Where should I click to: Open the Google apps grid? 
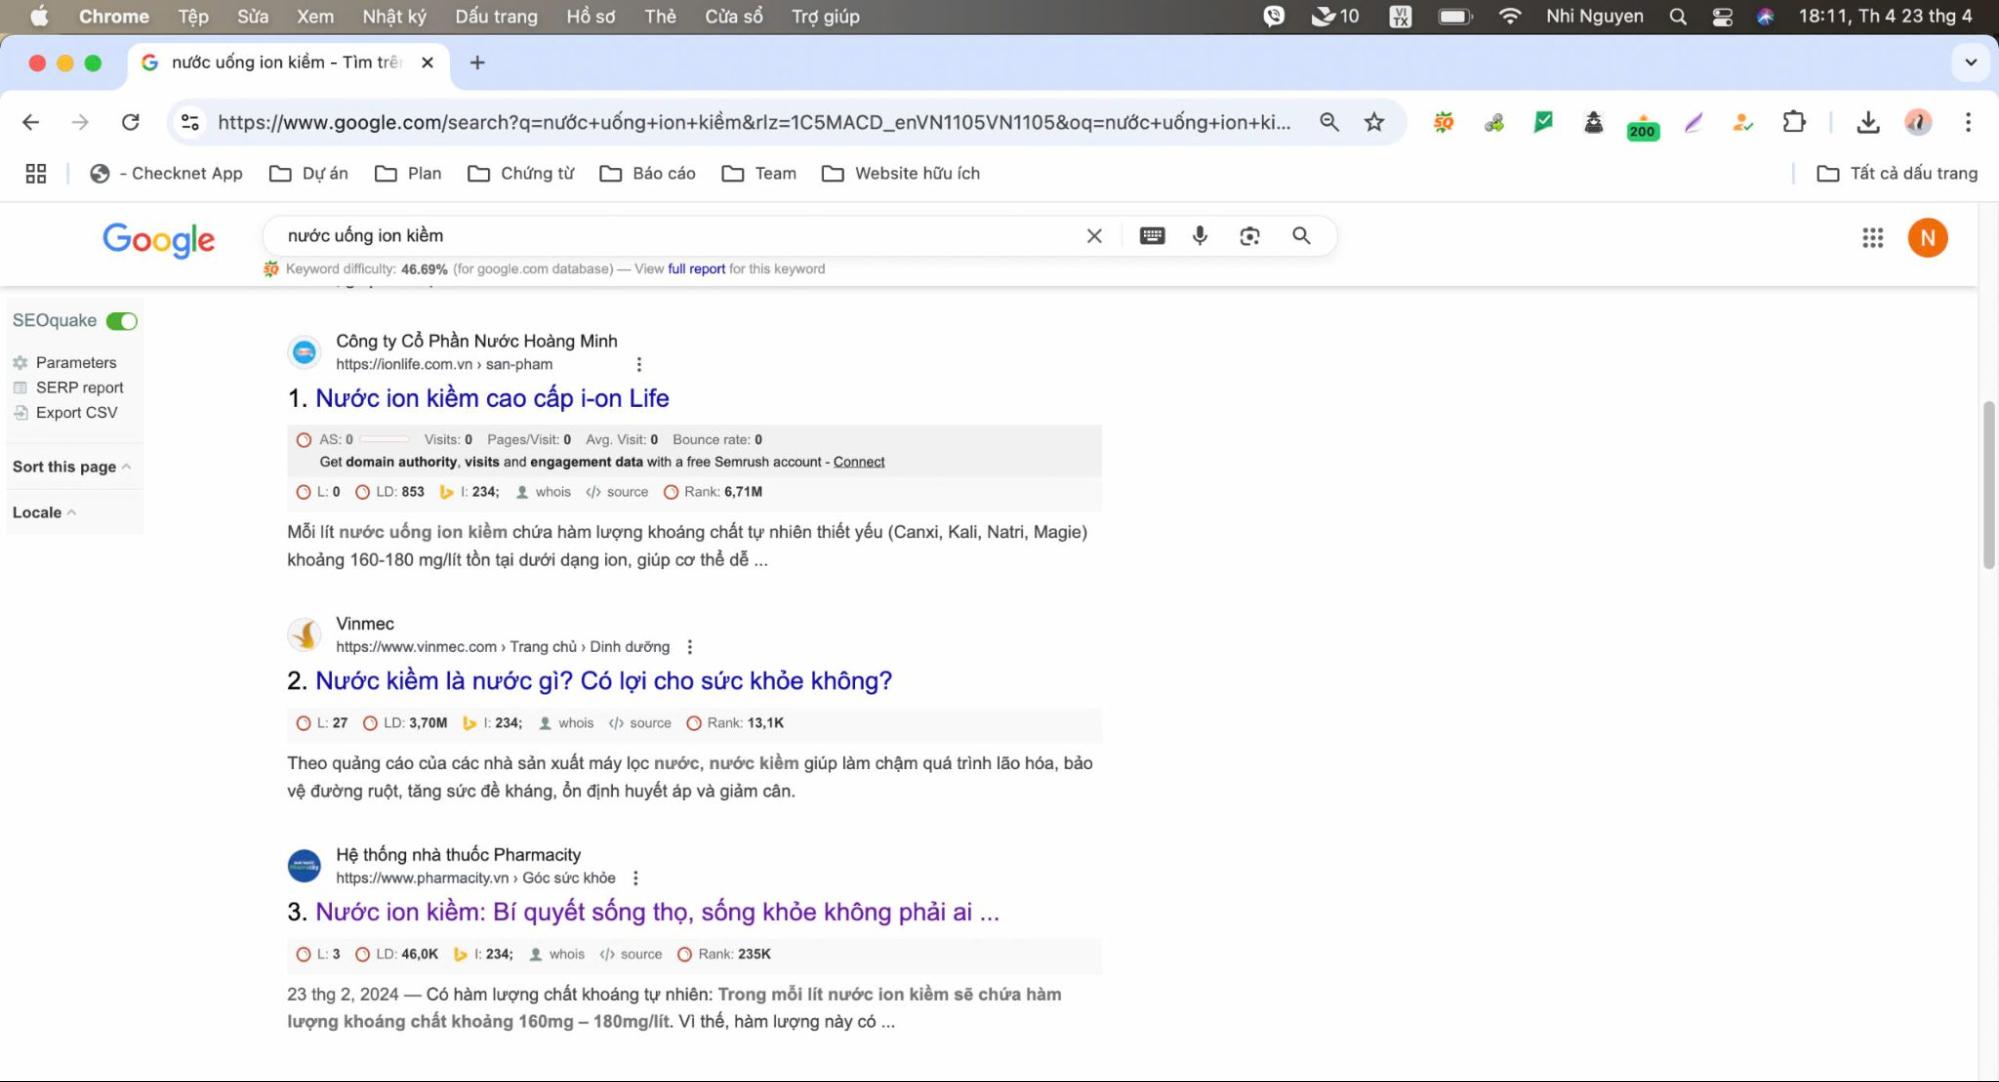(1872, 238)
